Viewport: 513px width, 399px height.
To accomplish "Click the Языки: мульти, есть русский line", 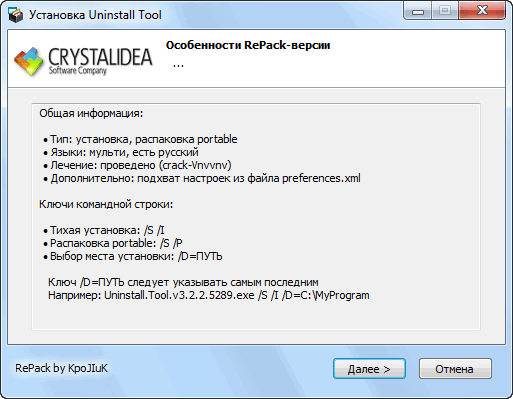I will [x=121, y=152].
